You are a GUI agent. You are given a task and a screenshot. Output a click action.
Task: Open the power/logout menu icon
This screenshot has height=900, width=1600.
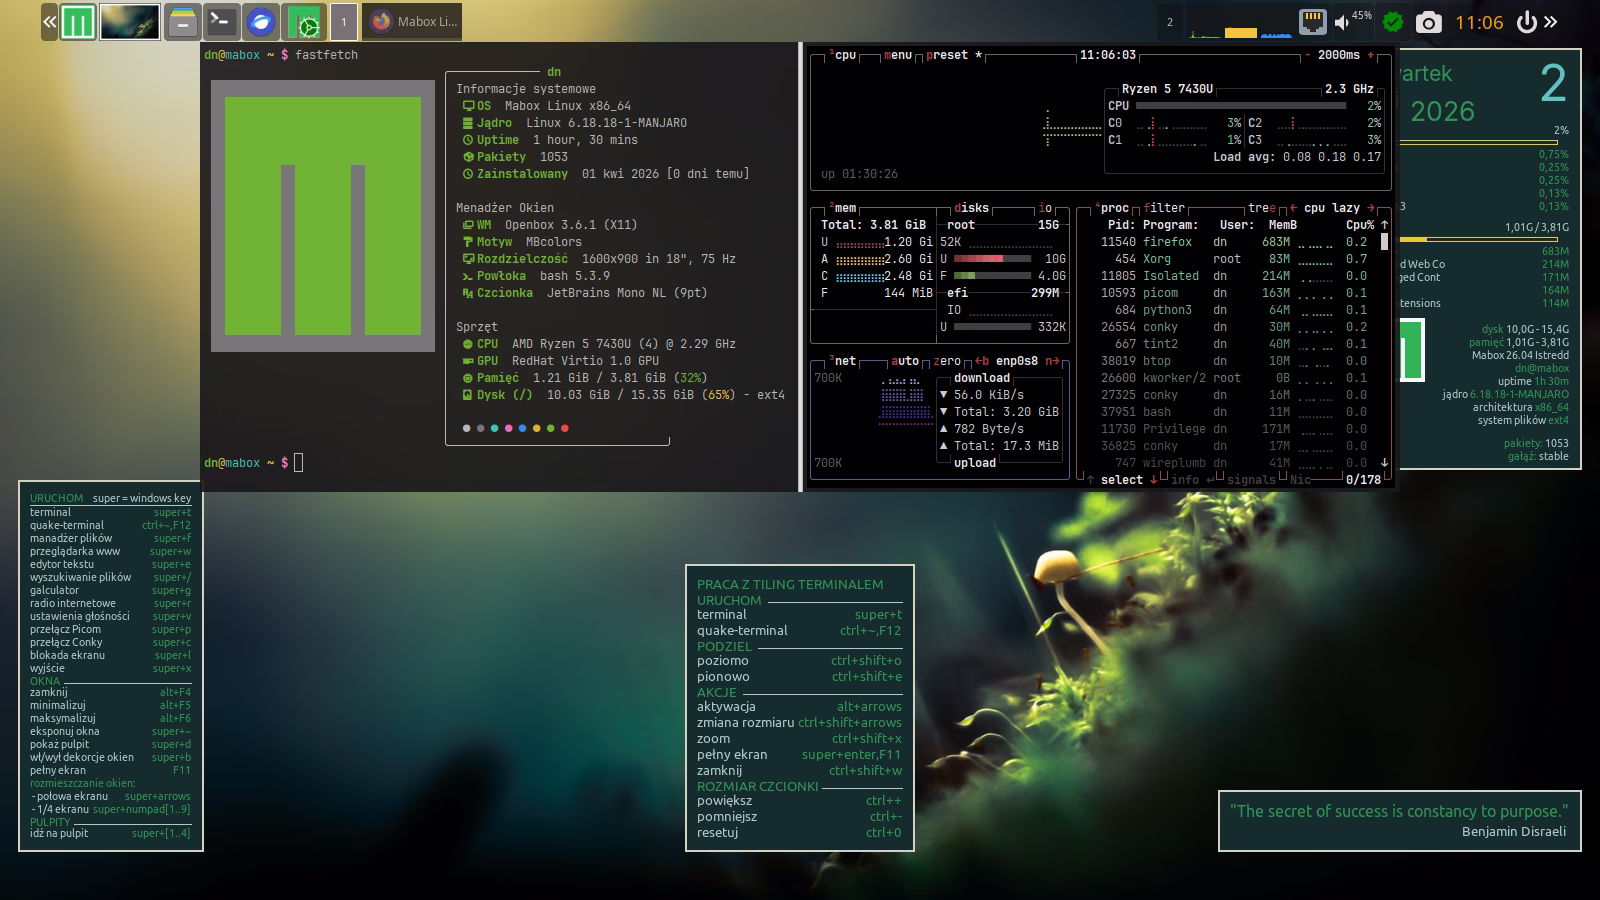click(x=1526, y=22)
